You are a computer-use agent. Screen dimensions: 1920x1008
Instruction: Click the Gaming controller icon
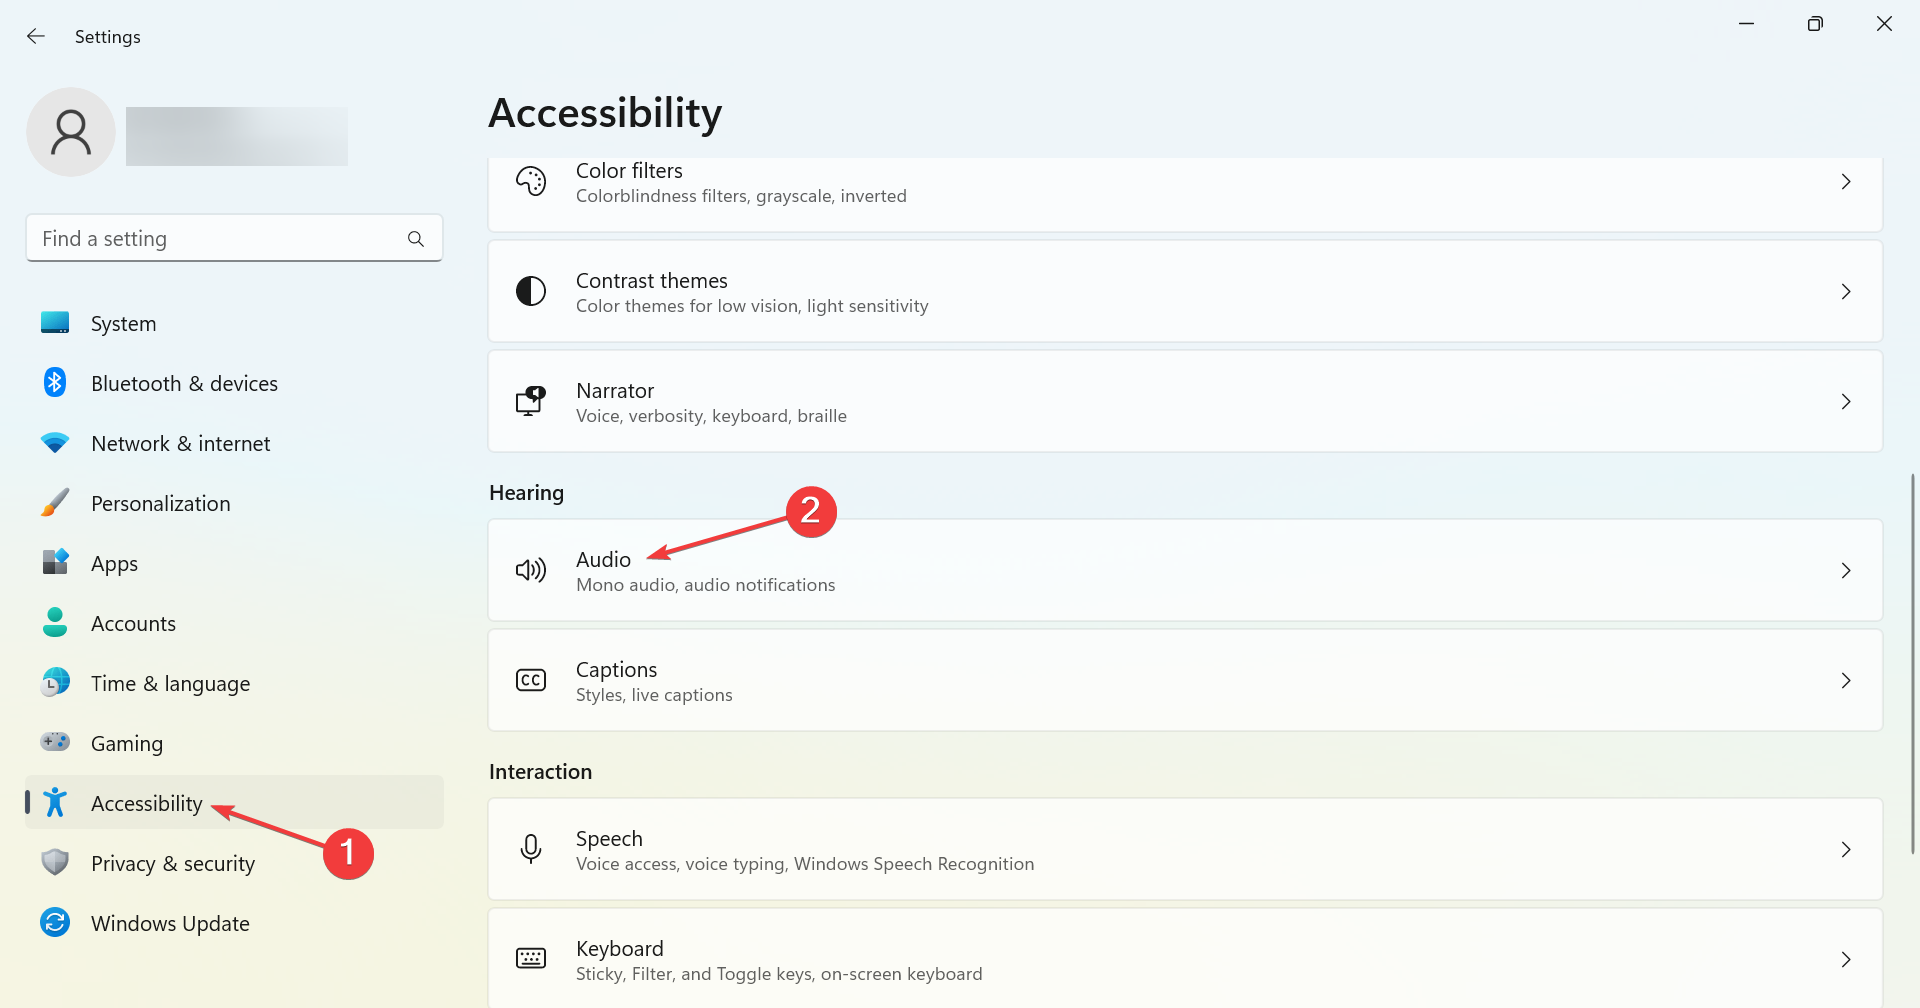[55, 743]
